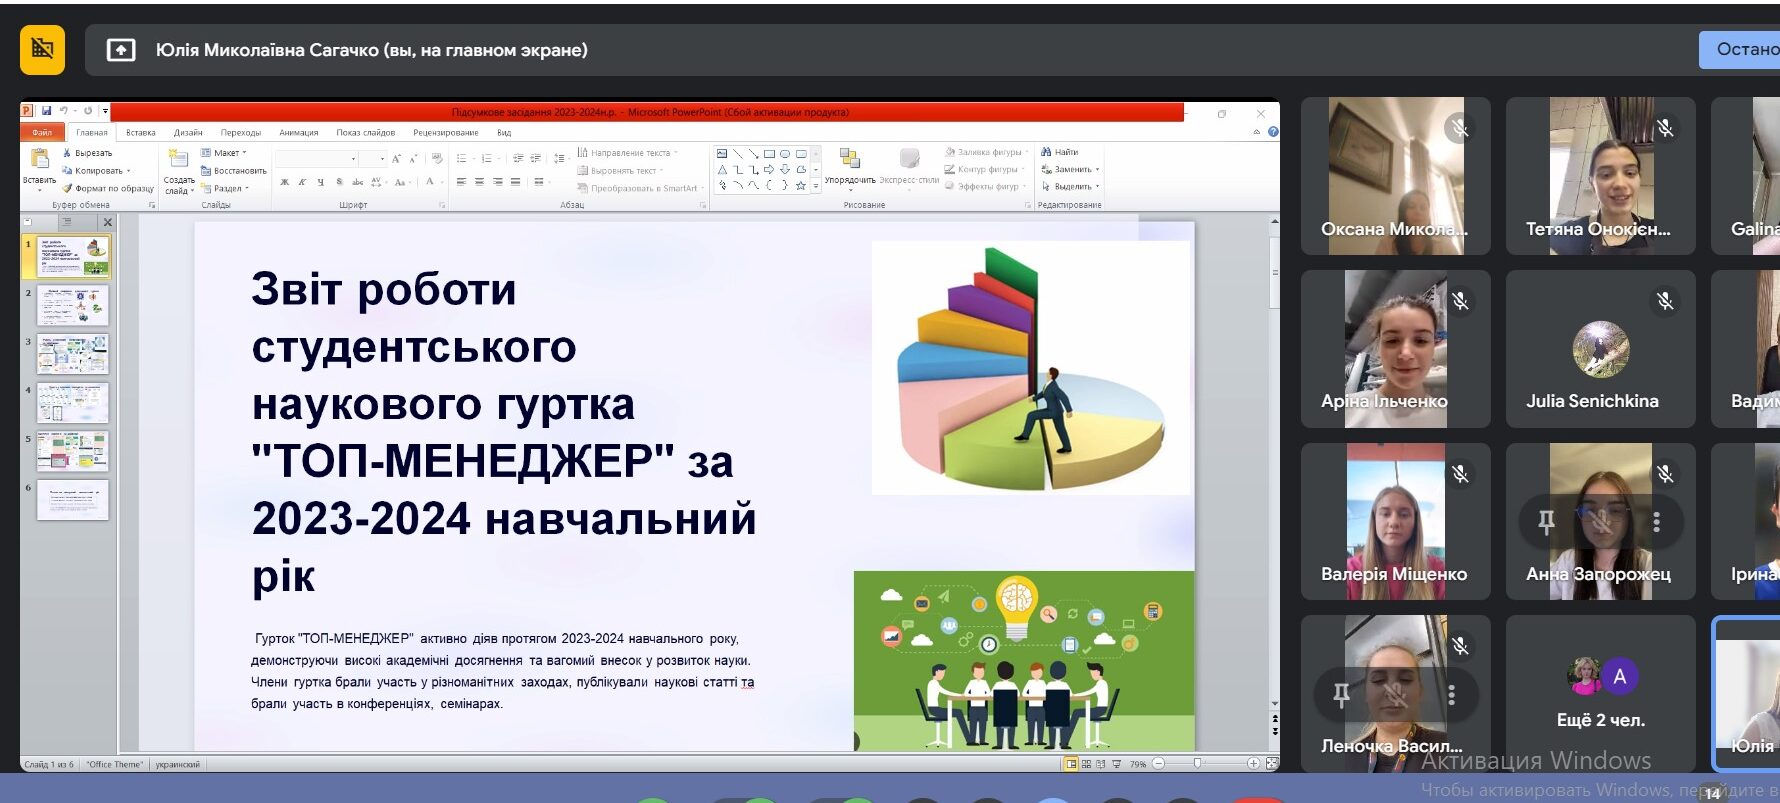
Task: Select the rectangle shape in the shapes gallery
Action: [x=769, y=154]
